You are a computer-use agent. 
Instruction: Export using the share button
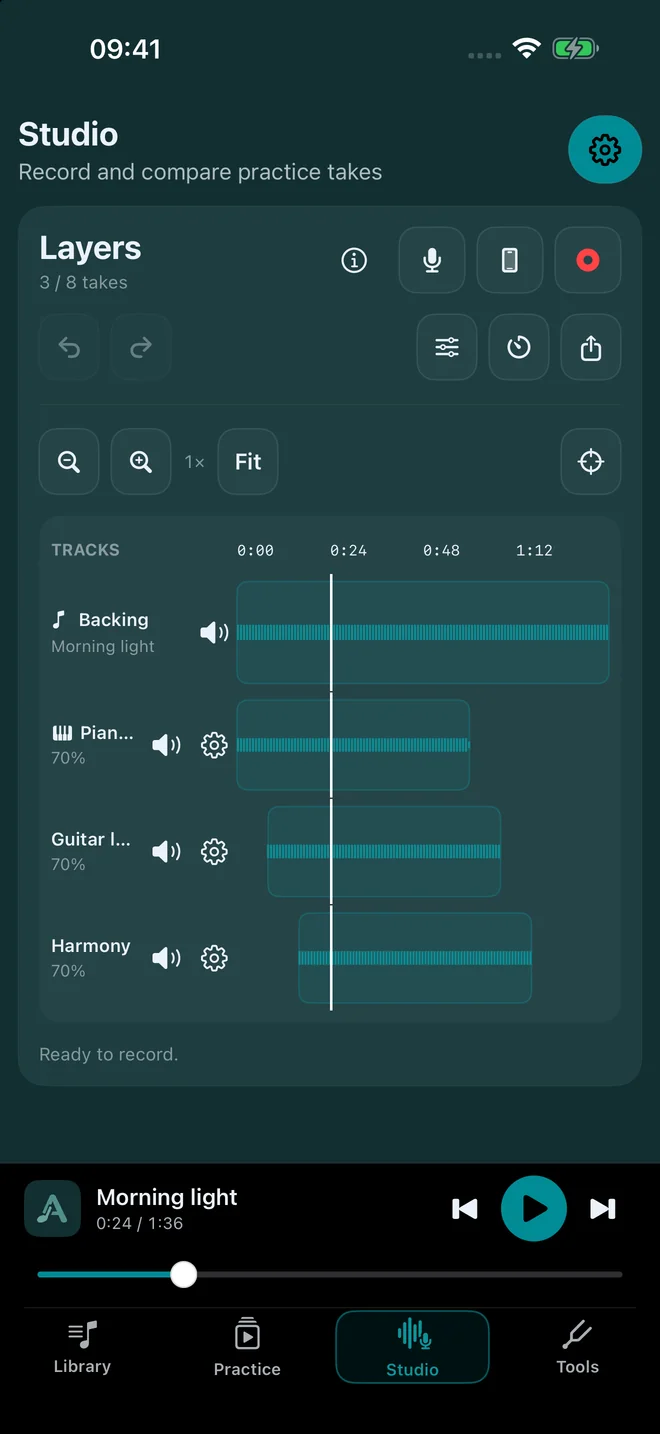(x=591, y=347)
